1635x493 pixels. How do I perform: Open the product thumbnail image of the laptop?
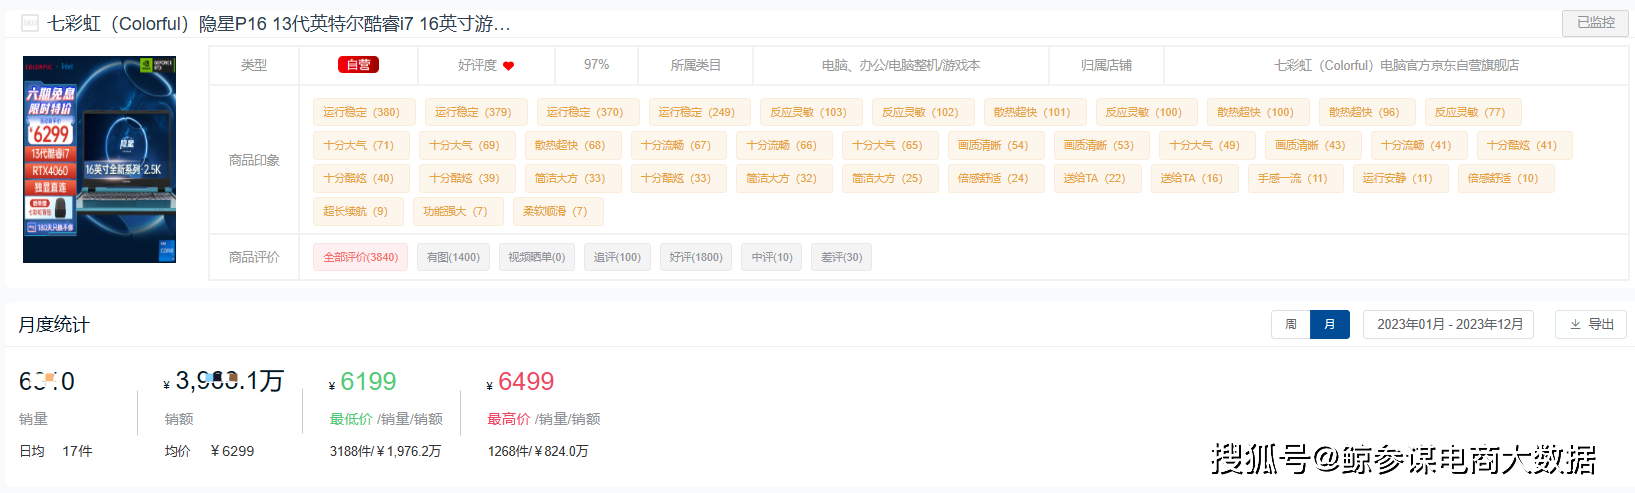(99, 160)
